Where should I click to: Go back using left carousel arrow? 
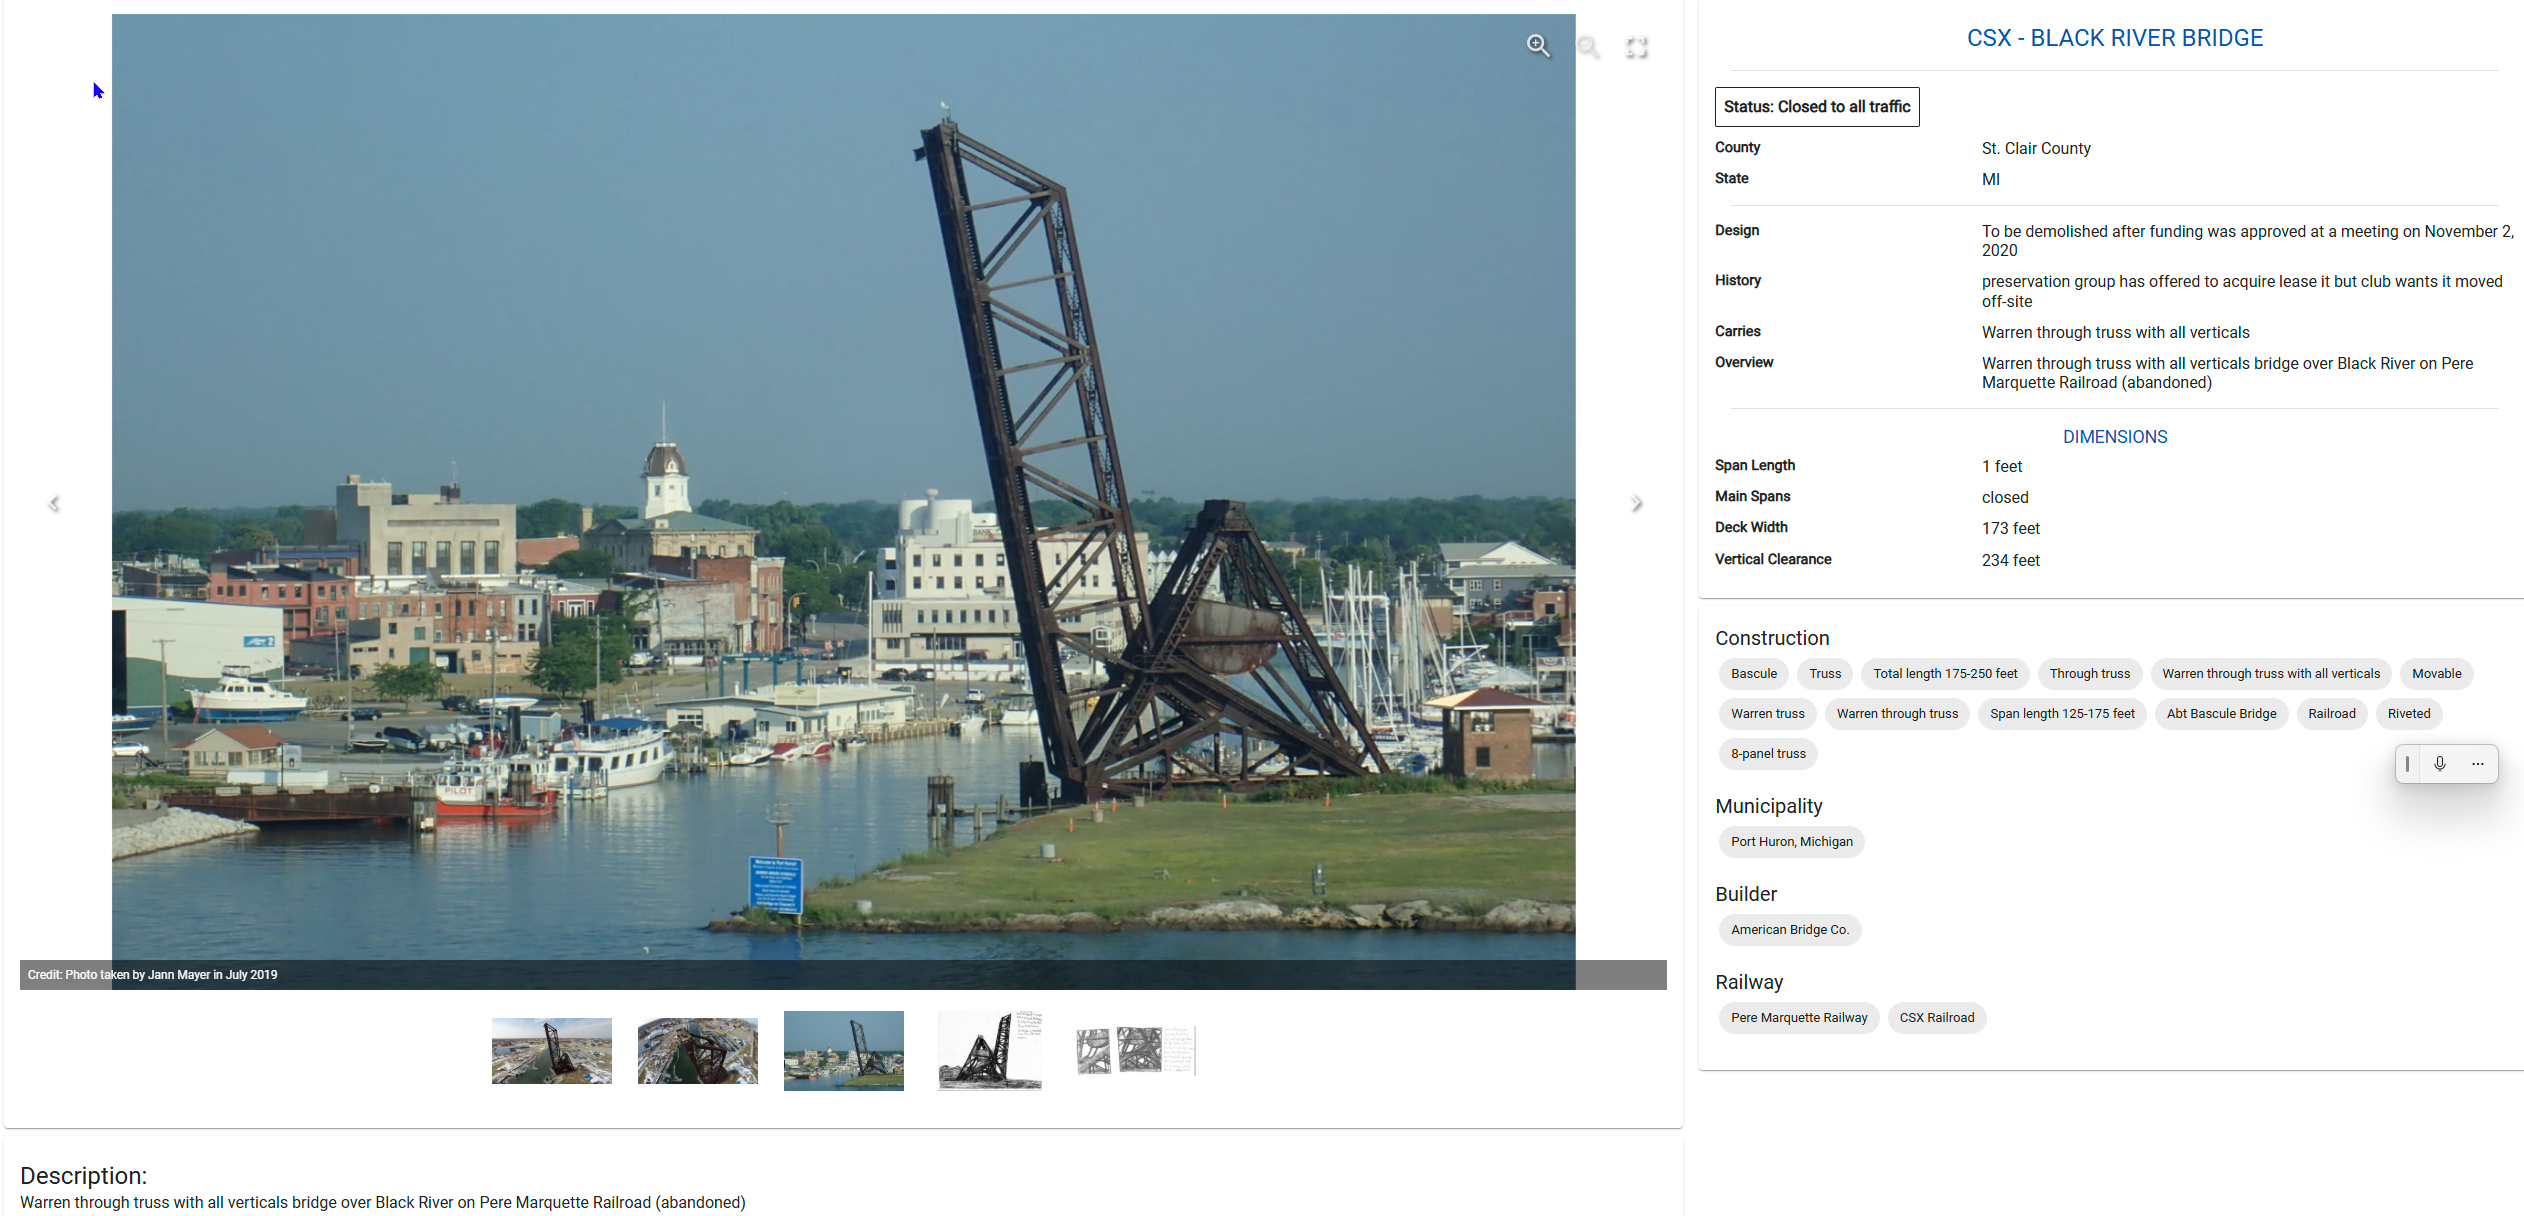[54, 503]
